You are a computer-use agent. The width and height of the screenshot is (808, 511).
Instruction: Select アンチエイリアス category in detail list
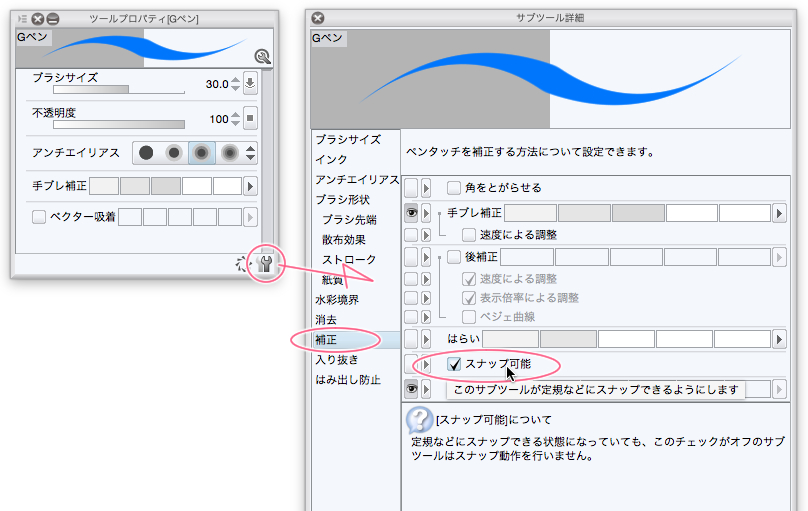(357, 180)
